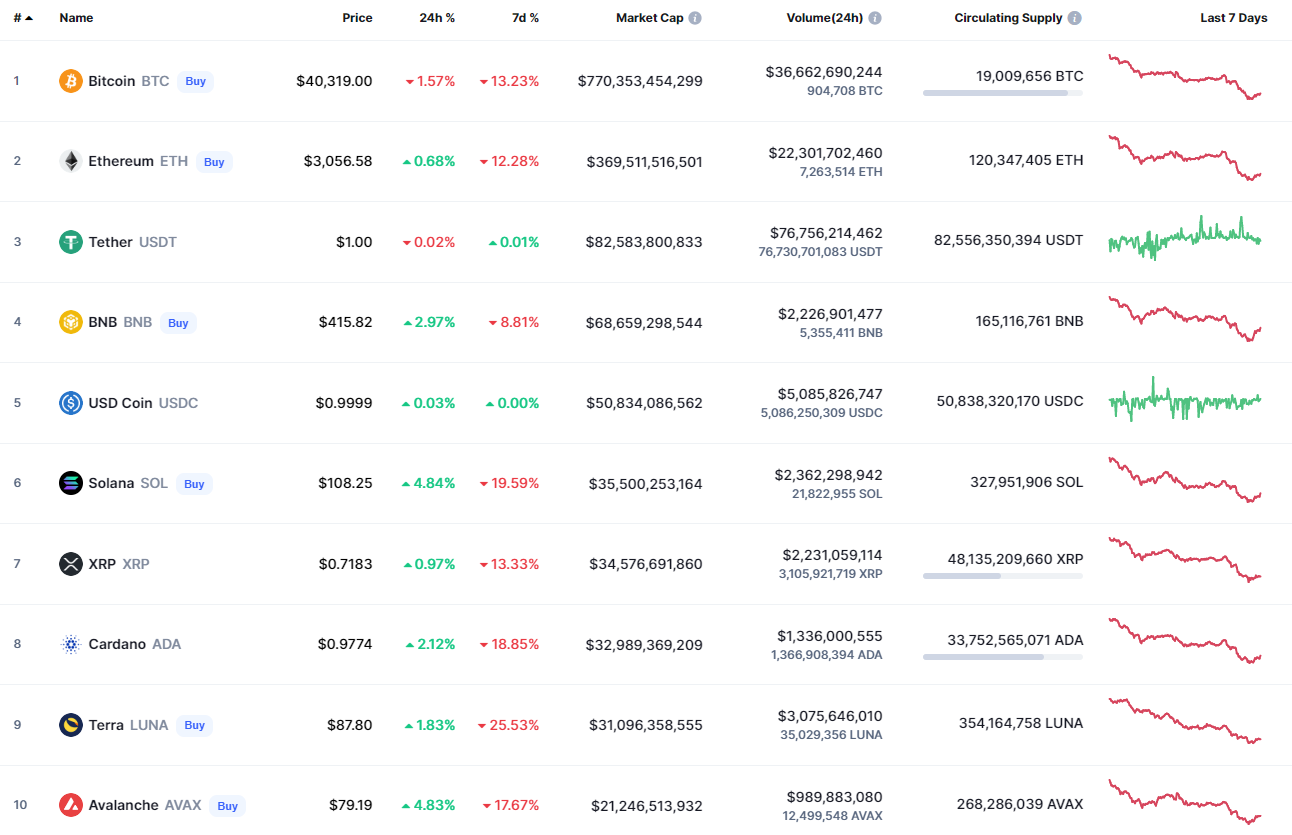Click the BNB yellow logo icon
The height and width of the screenshot is (835, 1292).
coord(71,322)
